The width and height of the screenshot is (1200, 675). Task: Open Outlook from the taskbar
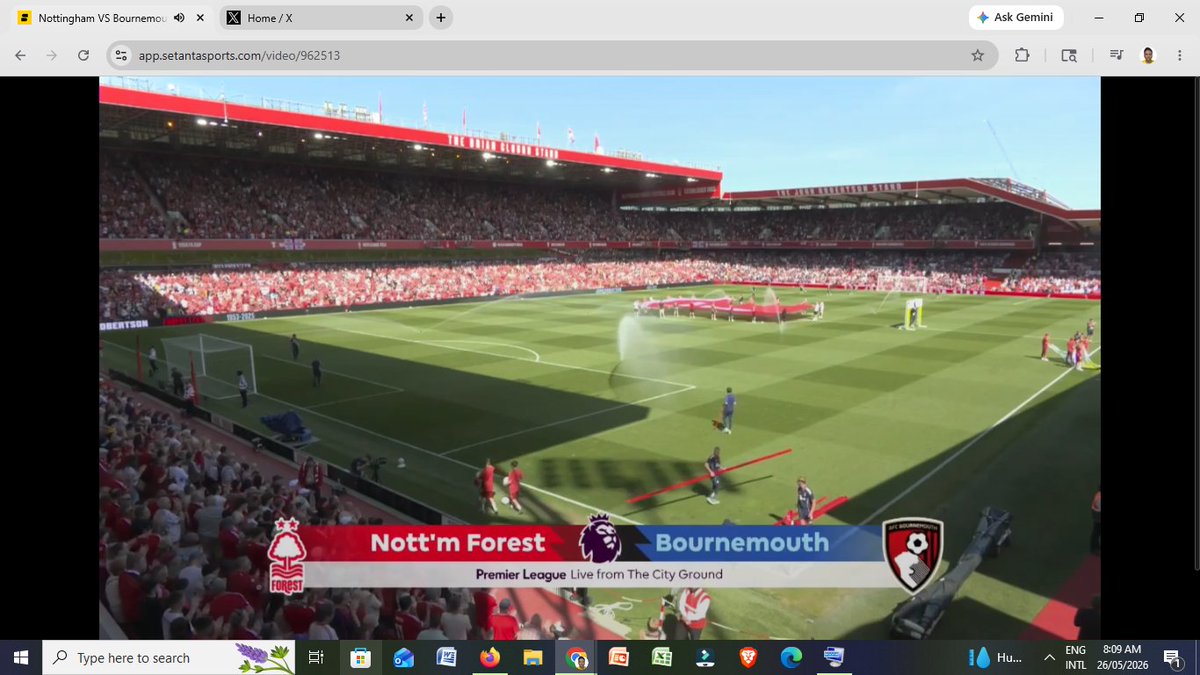tap(403, 658)
